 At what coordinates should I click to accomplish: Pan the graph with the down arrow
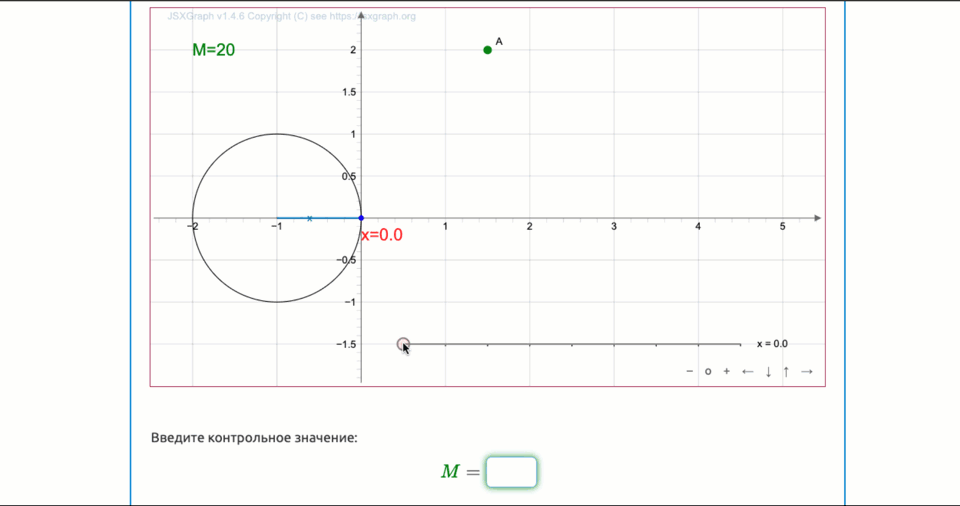(768, 372)
